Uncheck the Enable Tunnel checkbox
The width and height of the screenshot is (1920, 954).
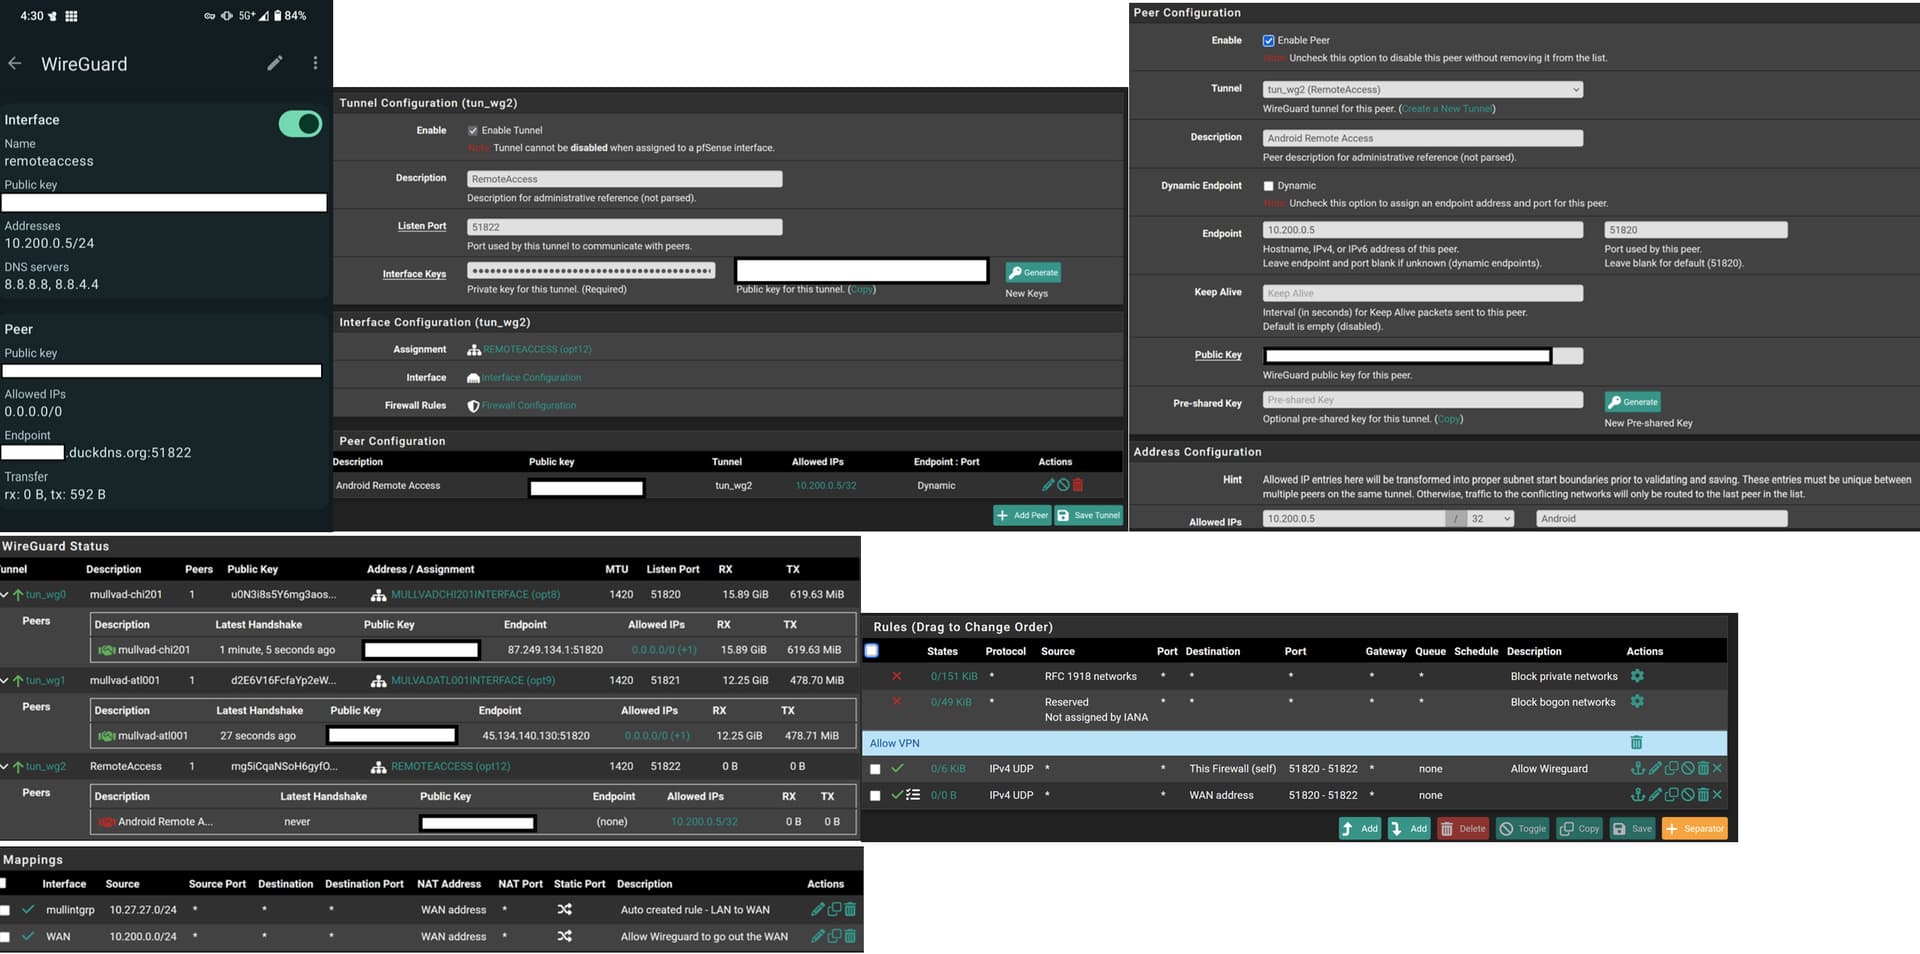pos(473,130)
